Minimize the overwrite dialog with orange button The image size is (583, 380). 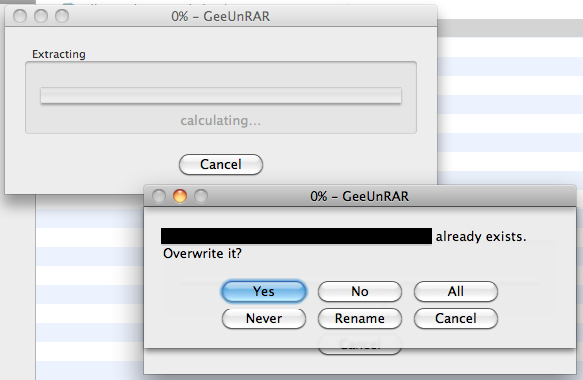tap(180, 196)
